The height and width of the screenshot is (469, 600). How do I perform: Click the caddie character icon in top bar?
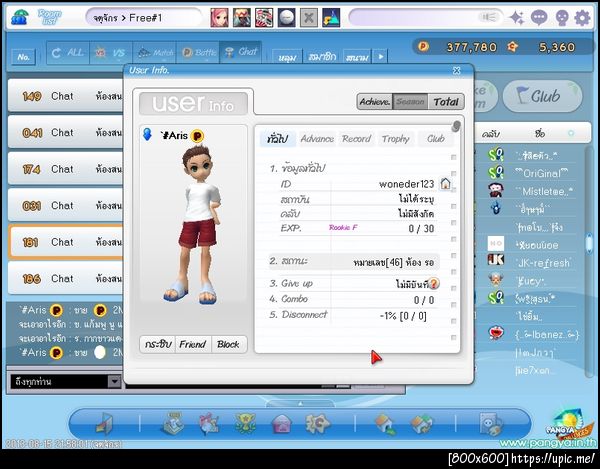coord(241,17)
